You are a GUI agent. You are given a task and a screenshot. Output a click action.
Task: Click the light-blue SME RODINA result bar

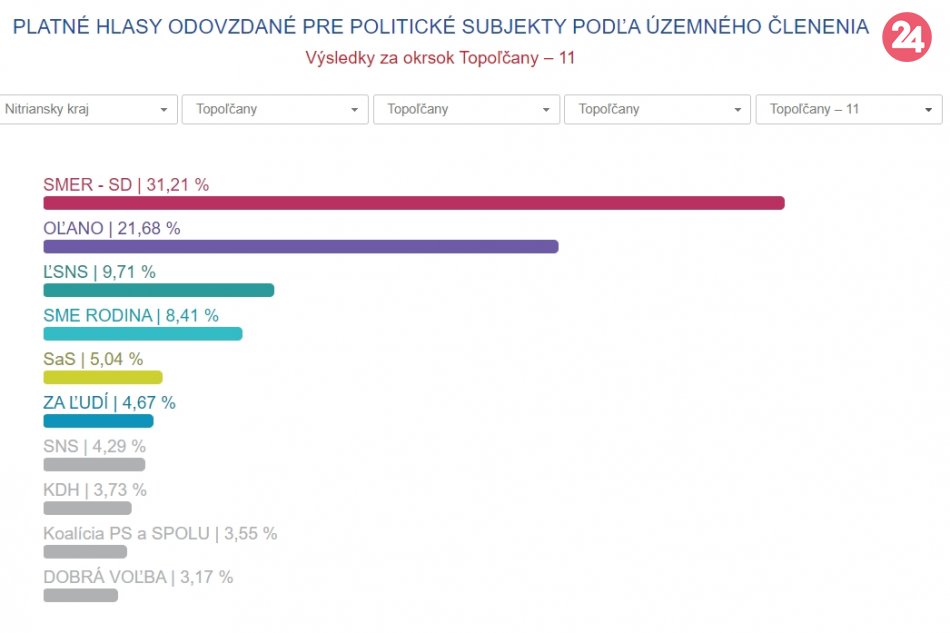tap(142, 334)
